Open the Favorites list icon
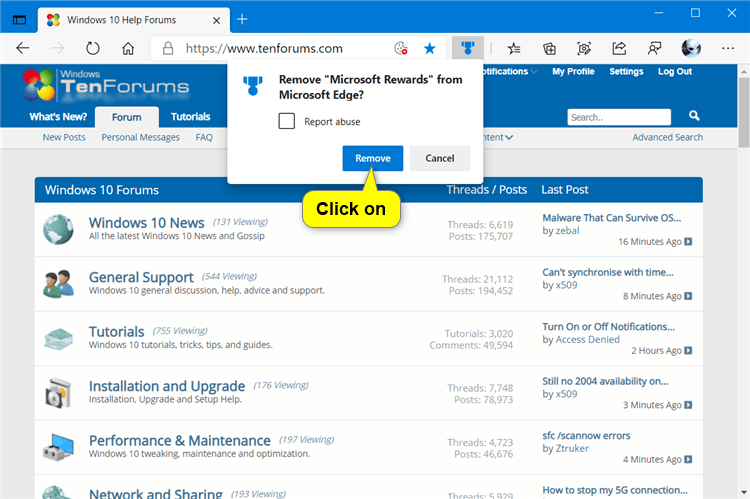750x499 pixels. [514, 48]
